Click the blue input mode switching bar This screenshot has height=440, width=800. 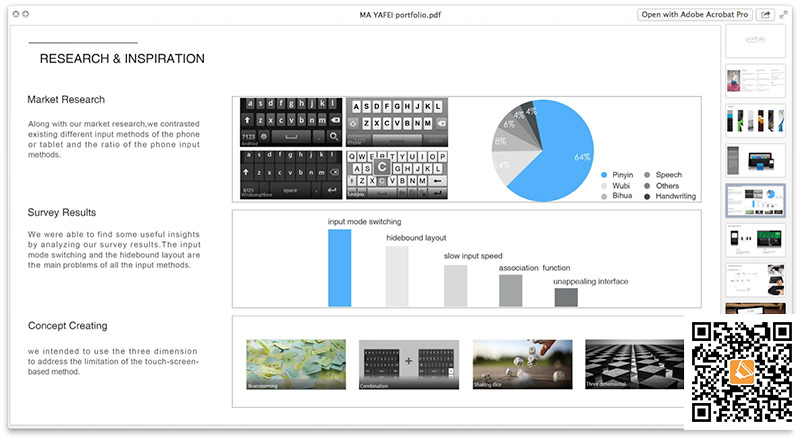click(339, 268)
